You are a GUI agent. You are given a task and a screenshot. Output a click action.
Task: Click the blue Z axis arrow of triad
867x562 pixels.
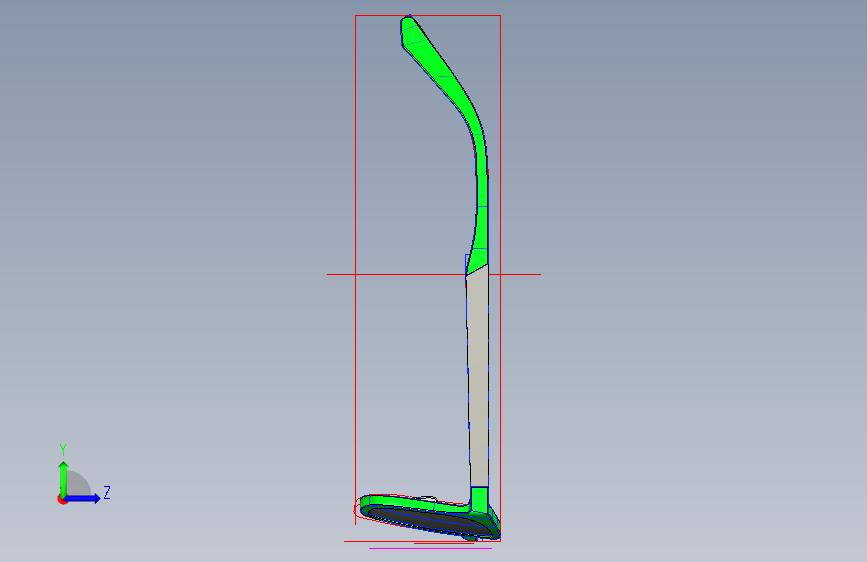[83, 498]
